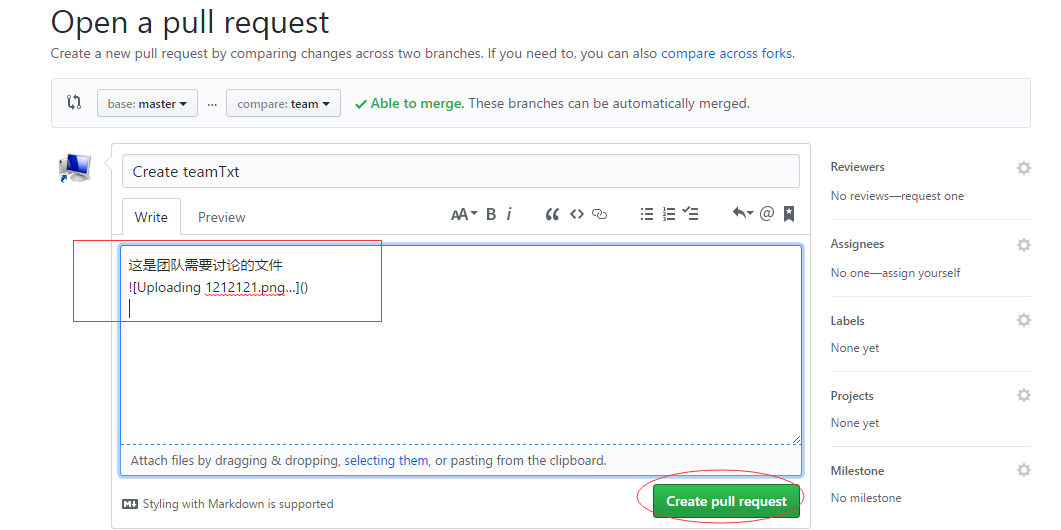Click the 'No milestone' text

tap(866, 498)
